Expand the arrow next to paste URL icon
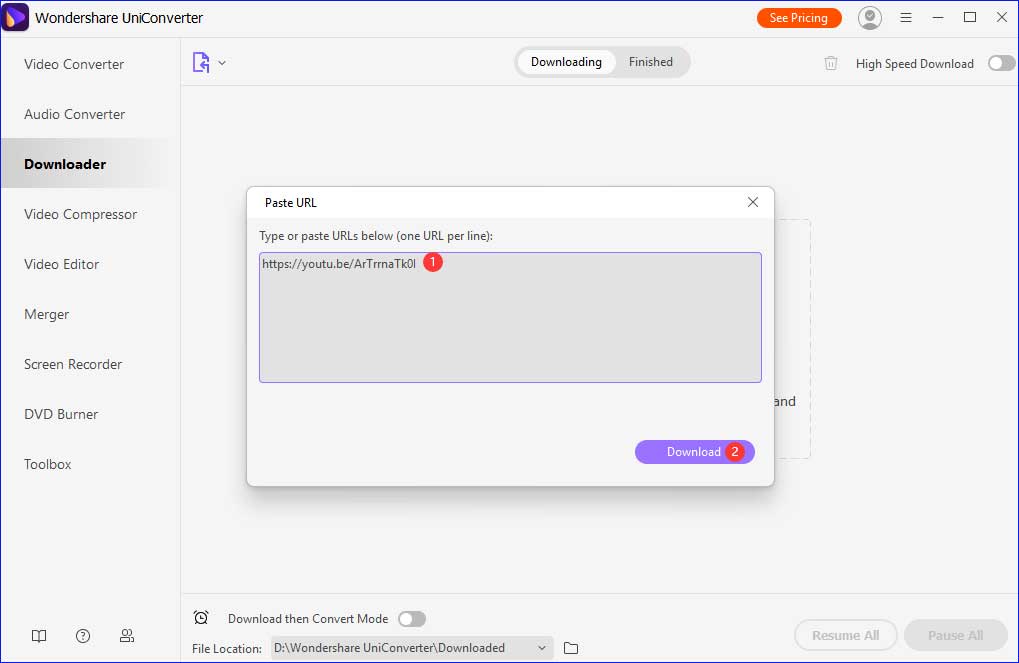The image size is (1019, 663). click(222, 63)
